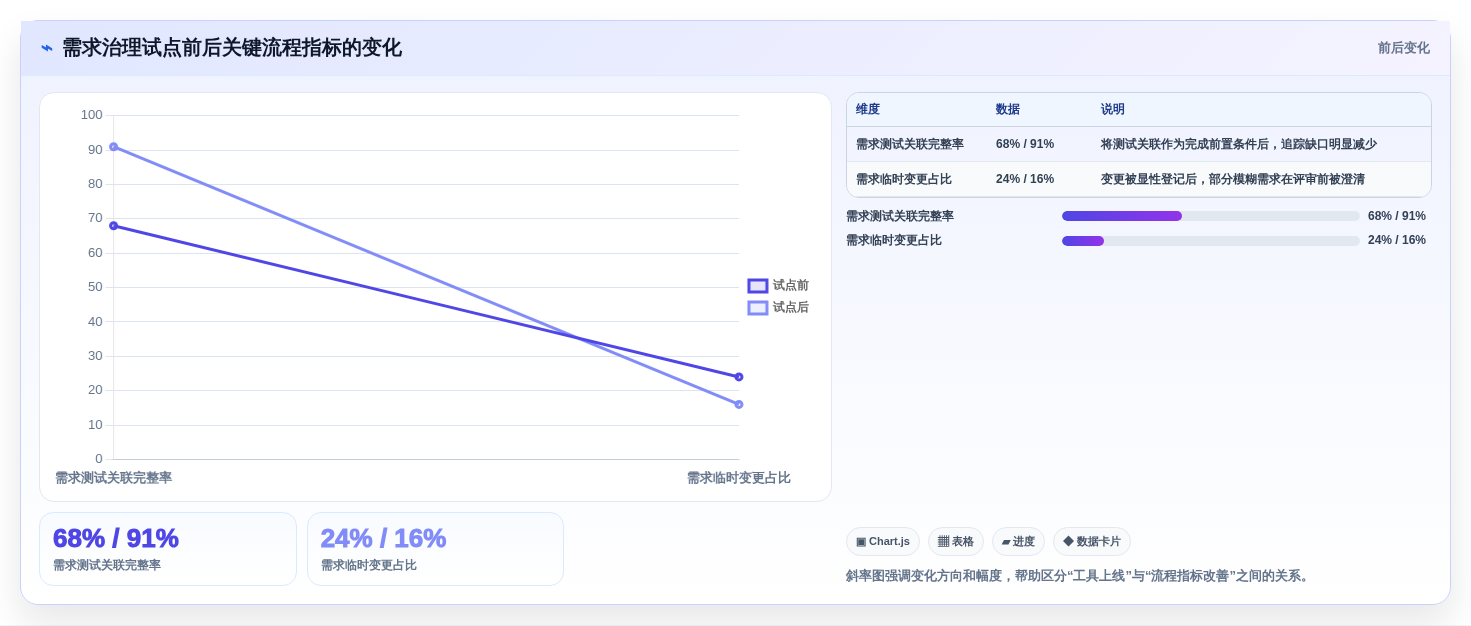The width and height of the screenshot is (1471, 626).
Task: Toggle the 试点后 legend entry
Action: [x=778, y=308]
